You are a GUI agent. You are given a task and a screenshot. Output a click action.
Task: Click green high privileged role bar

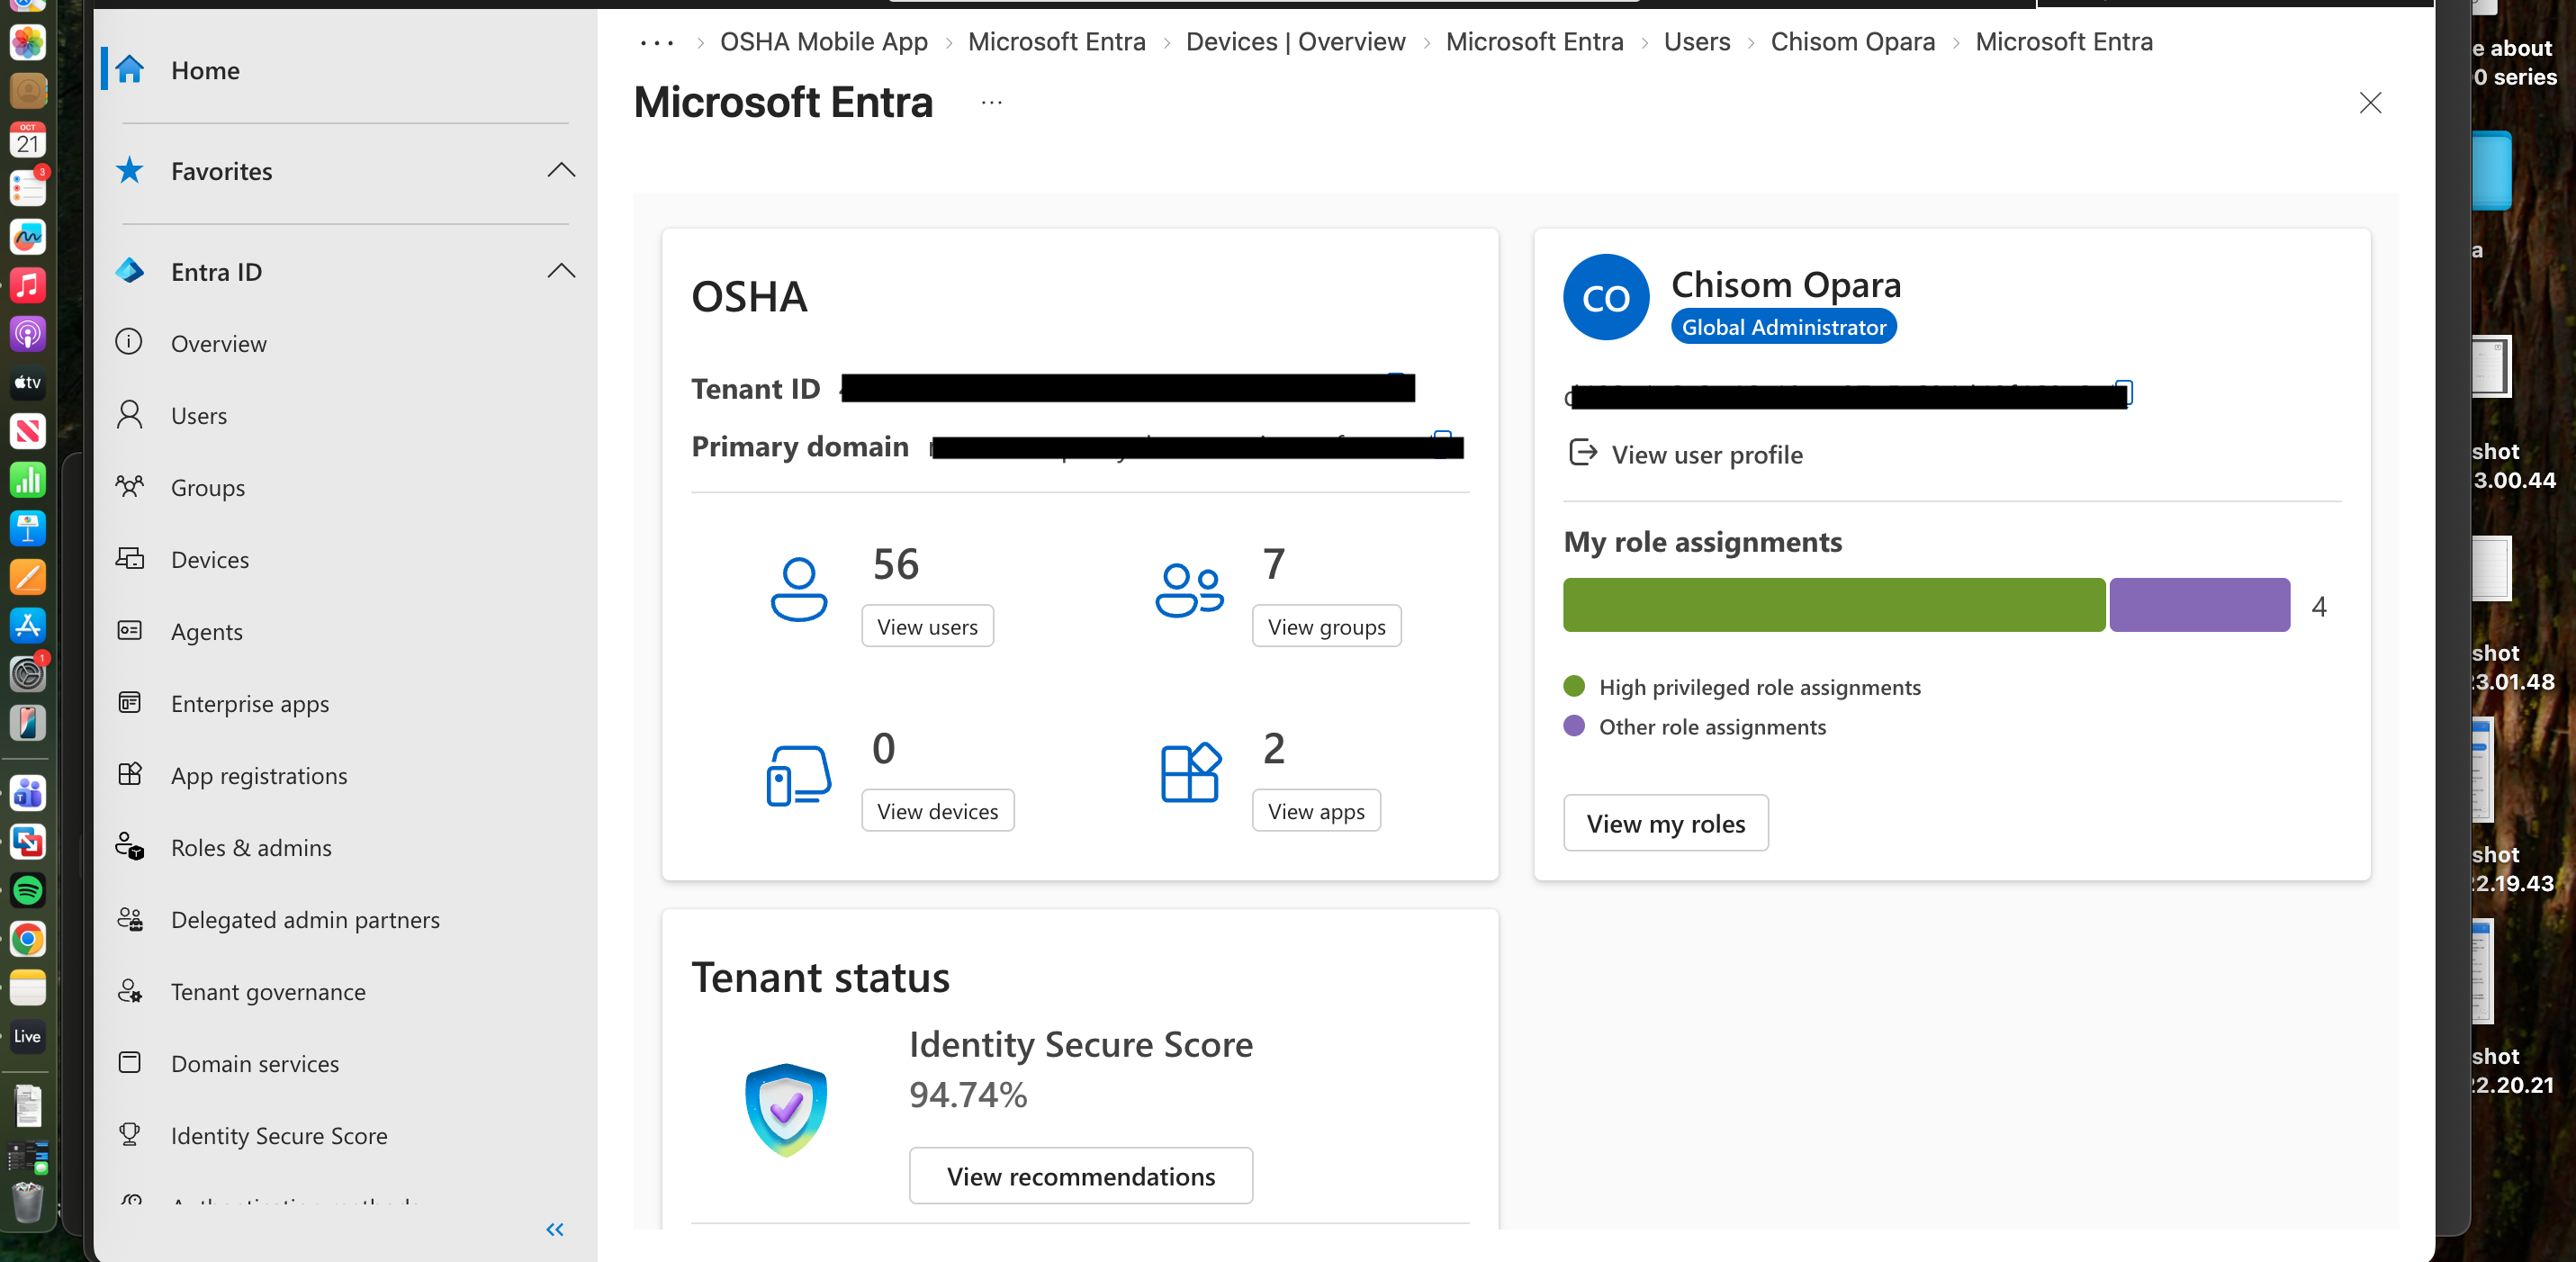click(1833, 604)
